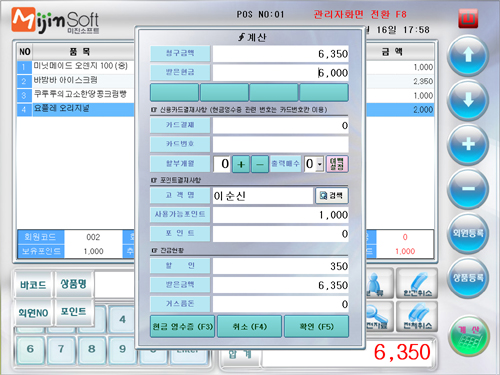Click the red 1,000 value in summary

(405, 251)
